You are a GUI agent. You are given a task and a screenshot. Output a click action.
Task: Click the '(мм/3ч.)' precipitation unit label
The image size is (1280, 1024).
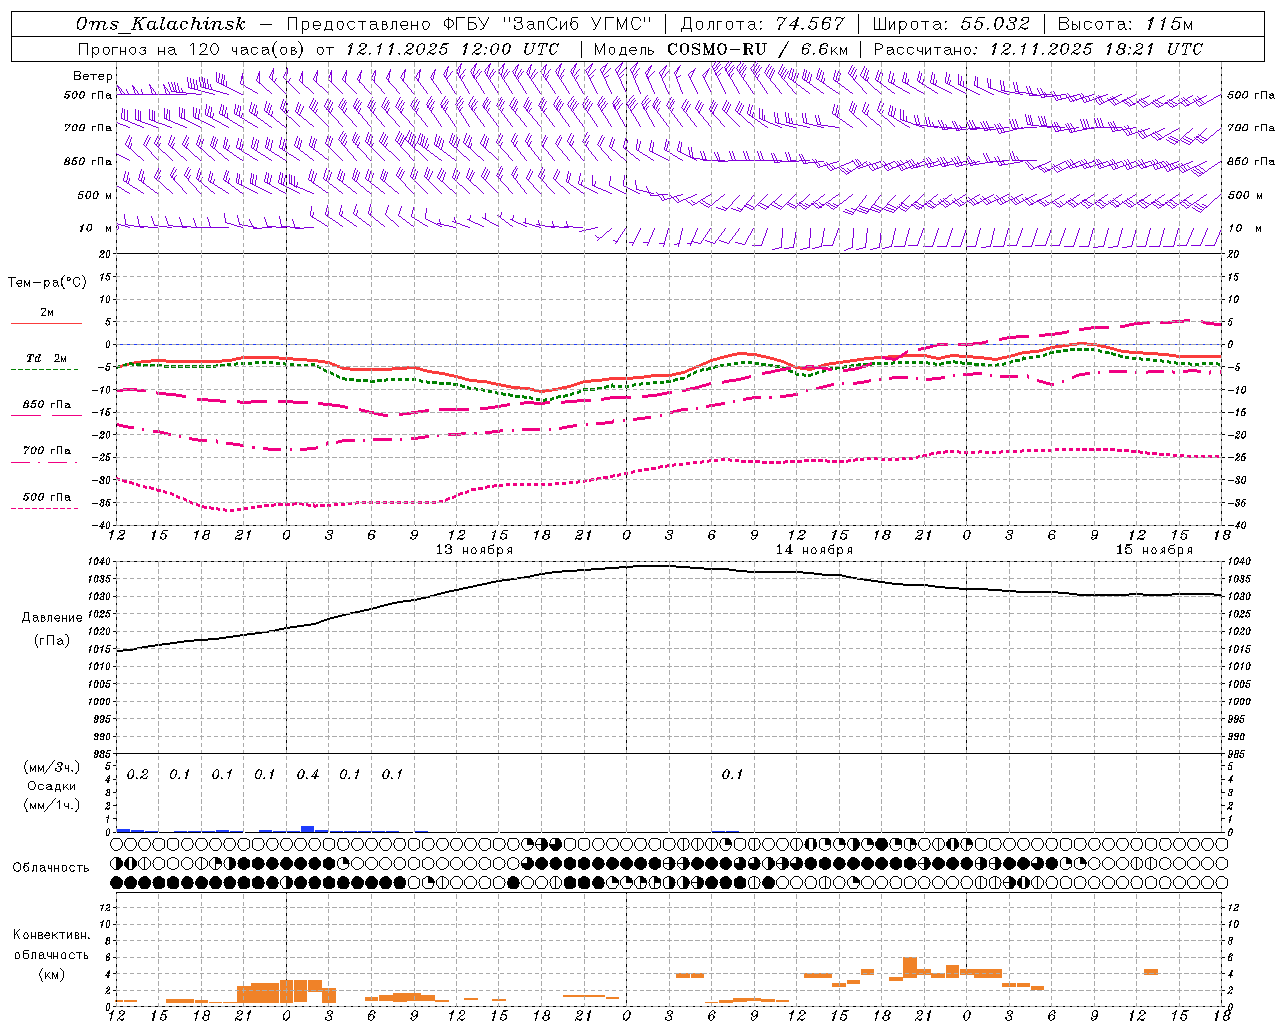click(x=52, y=767)
